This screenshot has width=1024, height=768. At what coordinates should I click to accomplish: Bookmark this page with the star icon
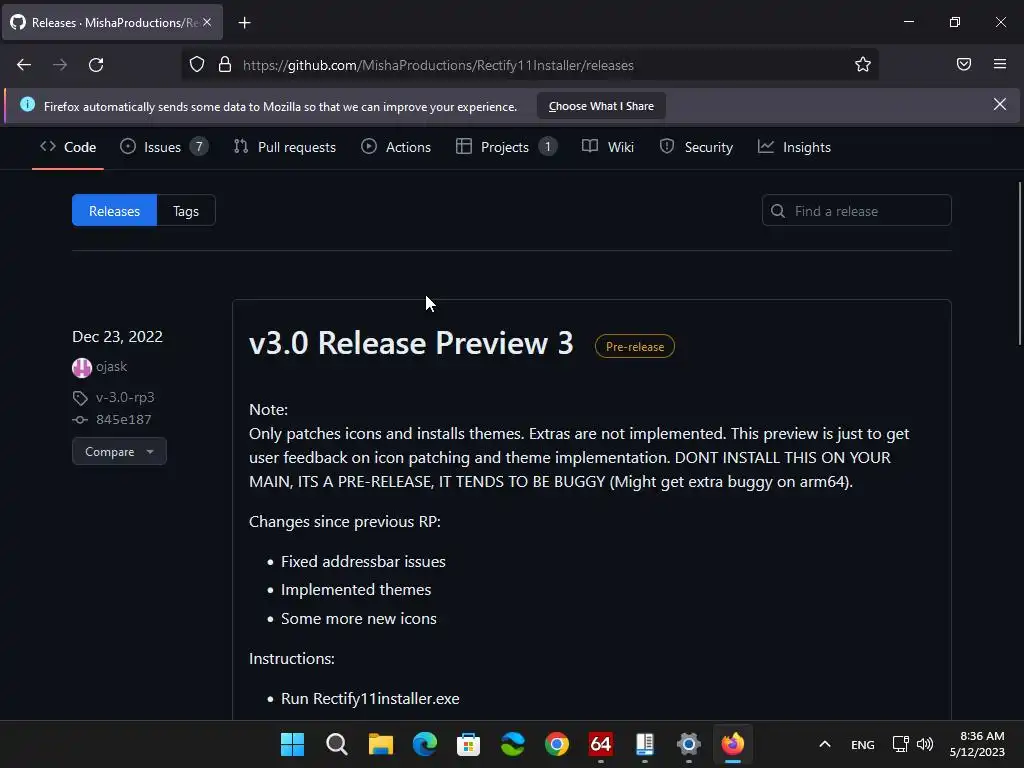(863, 65)
